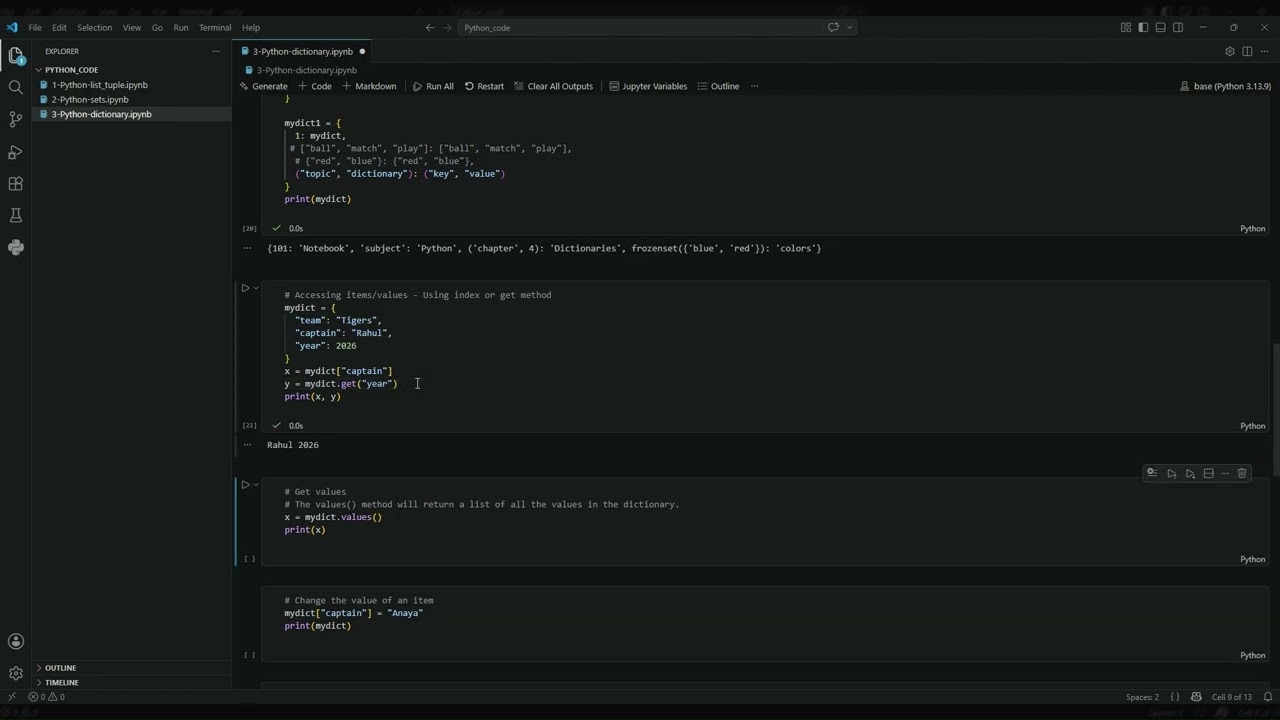Screen dimensions: 1280x720
Task: Select kernel base (Python 3.13.9)
Action: tap(1225, 86)
